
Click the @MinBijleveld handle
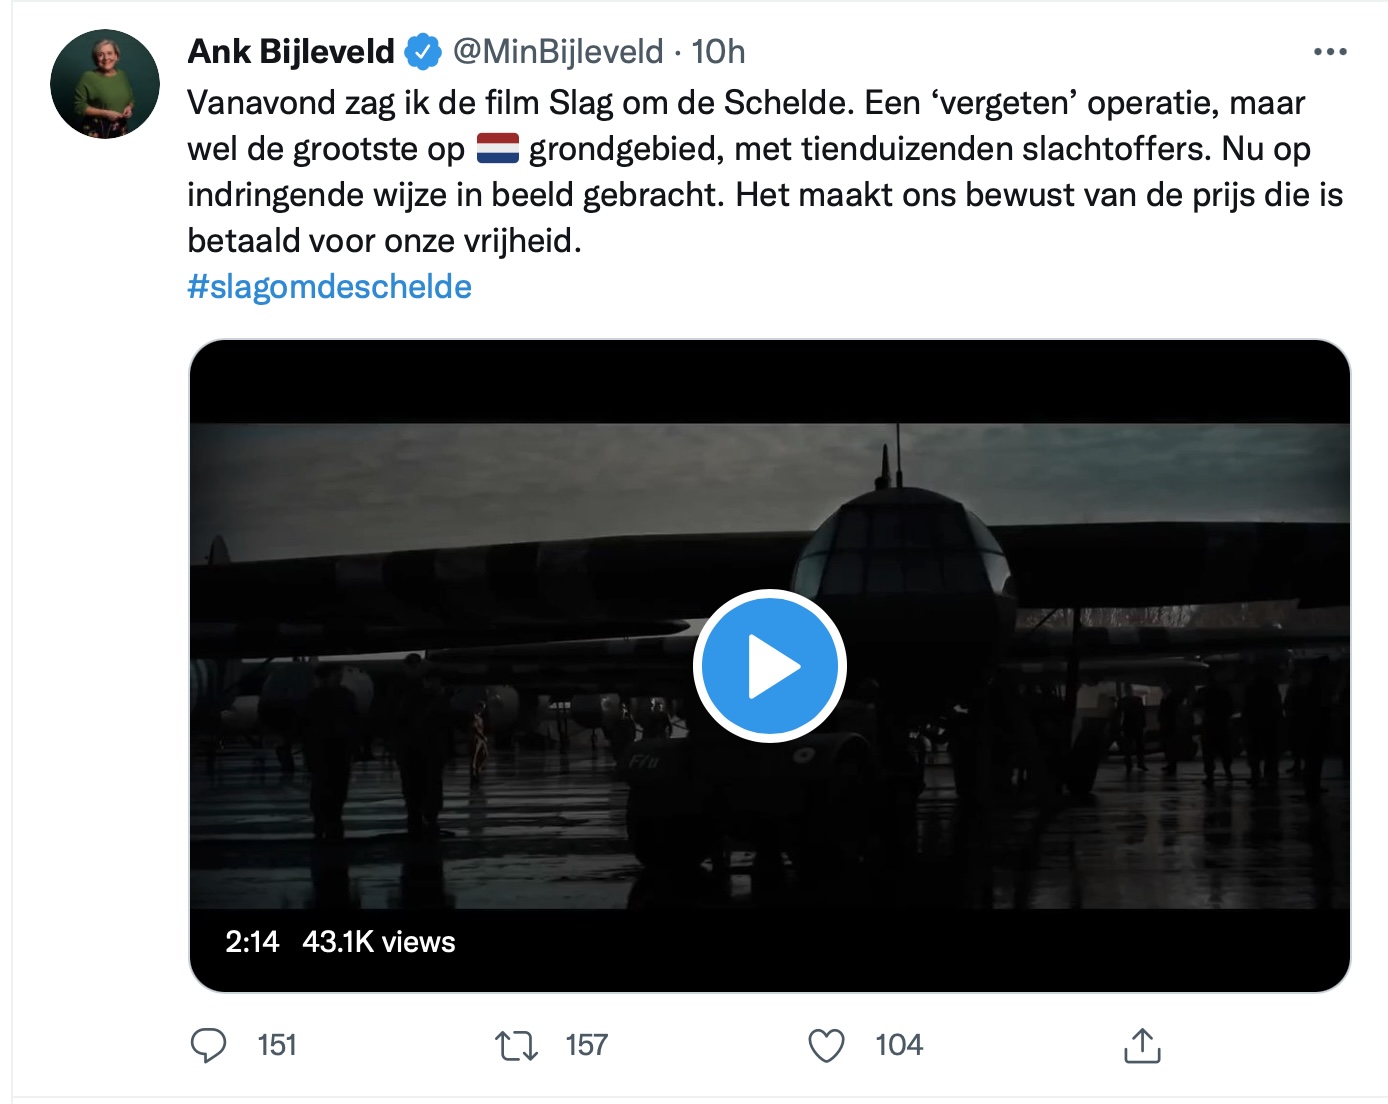(558, 52)
